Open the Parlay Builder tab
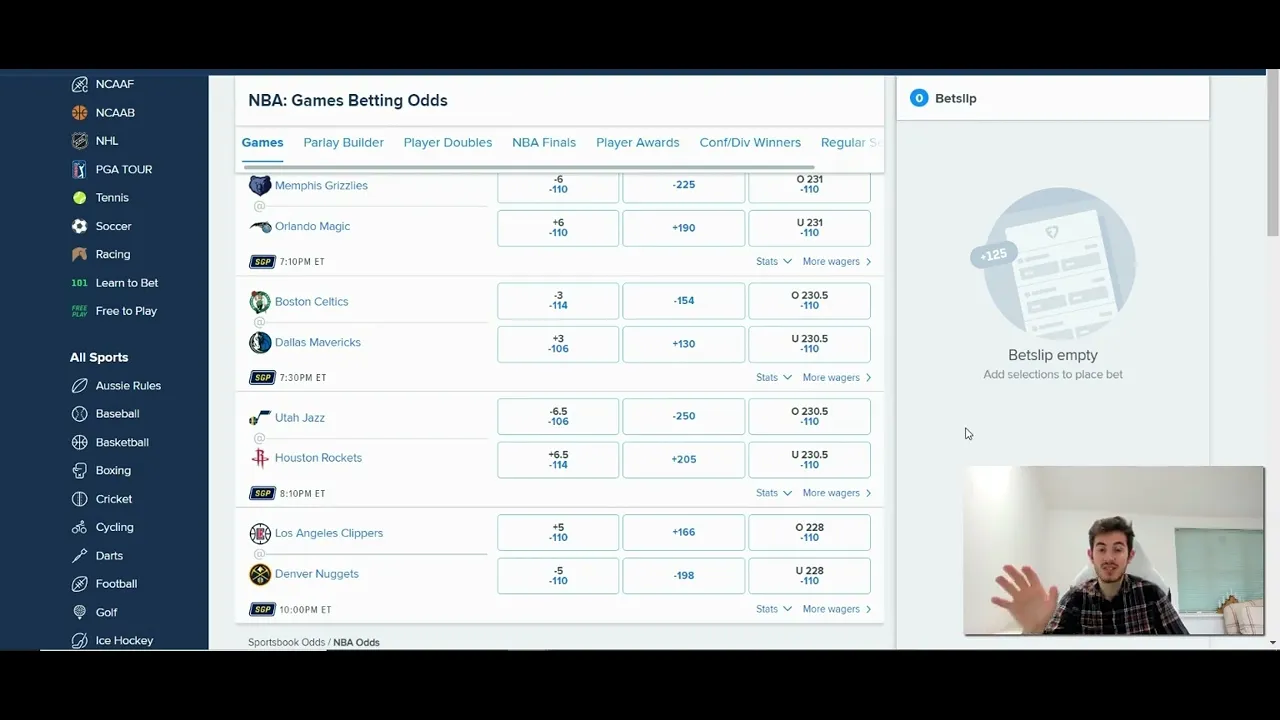Screen dimensions: 1280x720 pos(343,142)
